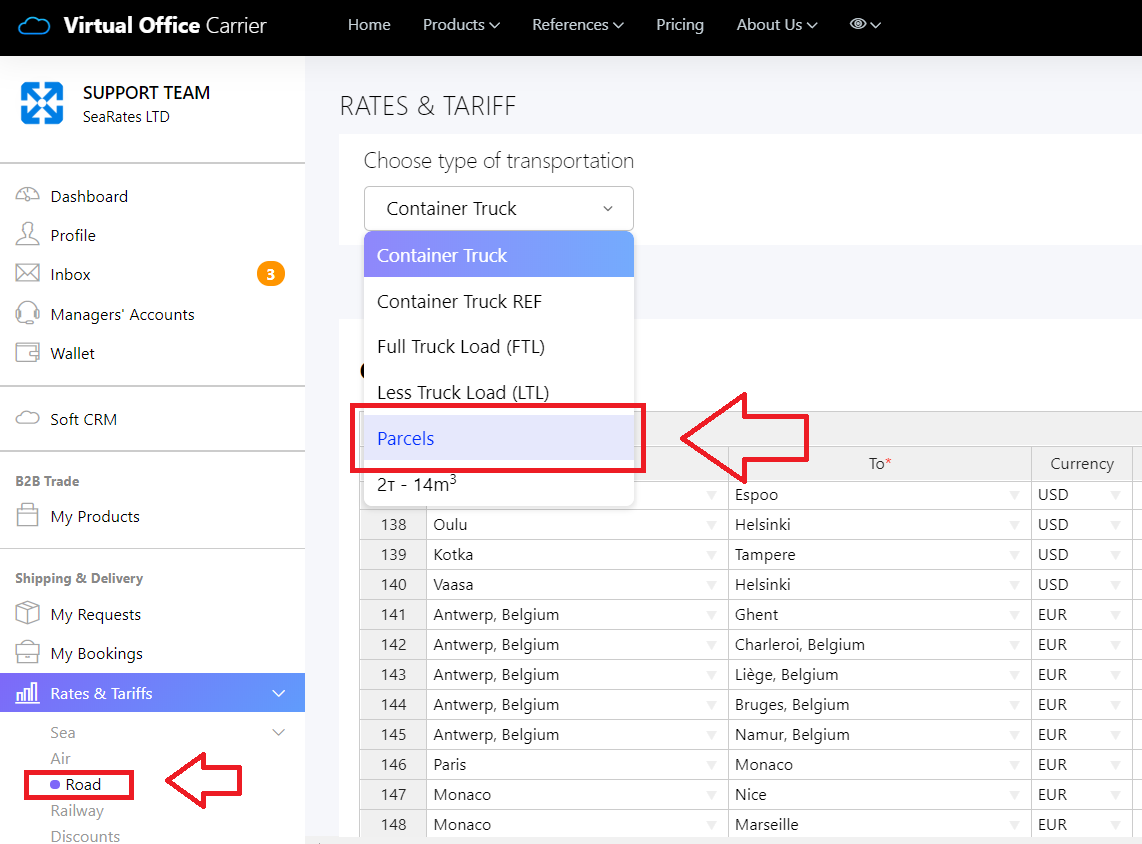Open the References dropdown menu
Viewport: 1142px width, 844px height.
tap(578, 25)
